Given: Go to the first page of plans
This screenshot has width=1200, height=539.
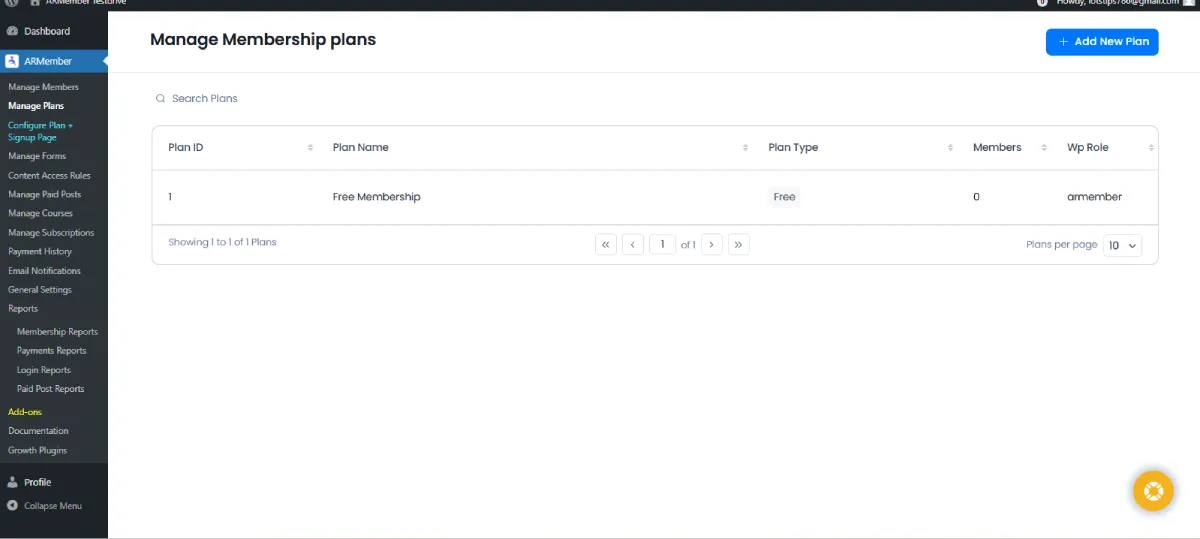Looking at the screenshot, I should point(605,244).
